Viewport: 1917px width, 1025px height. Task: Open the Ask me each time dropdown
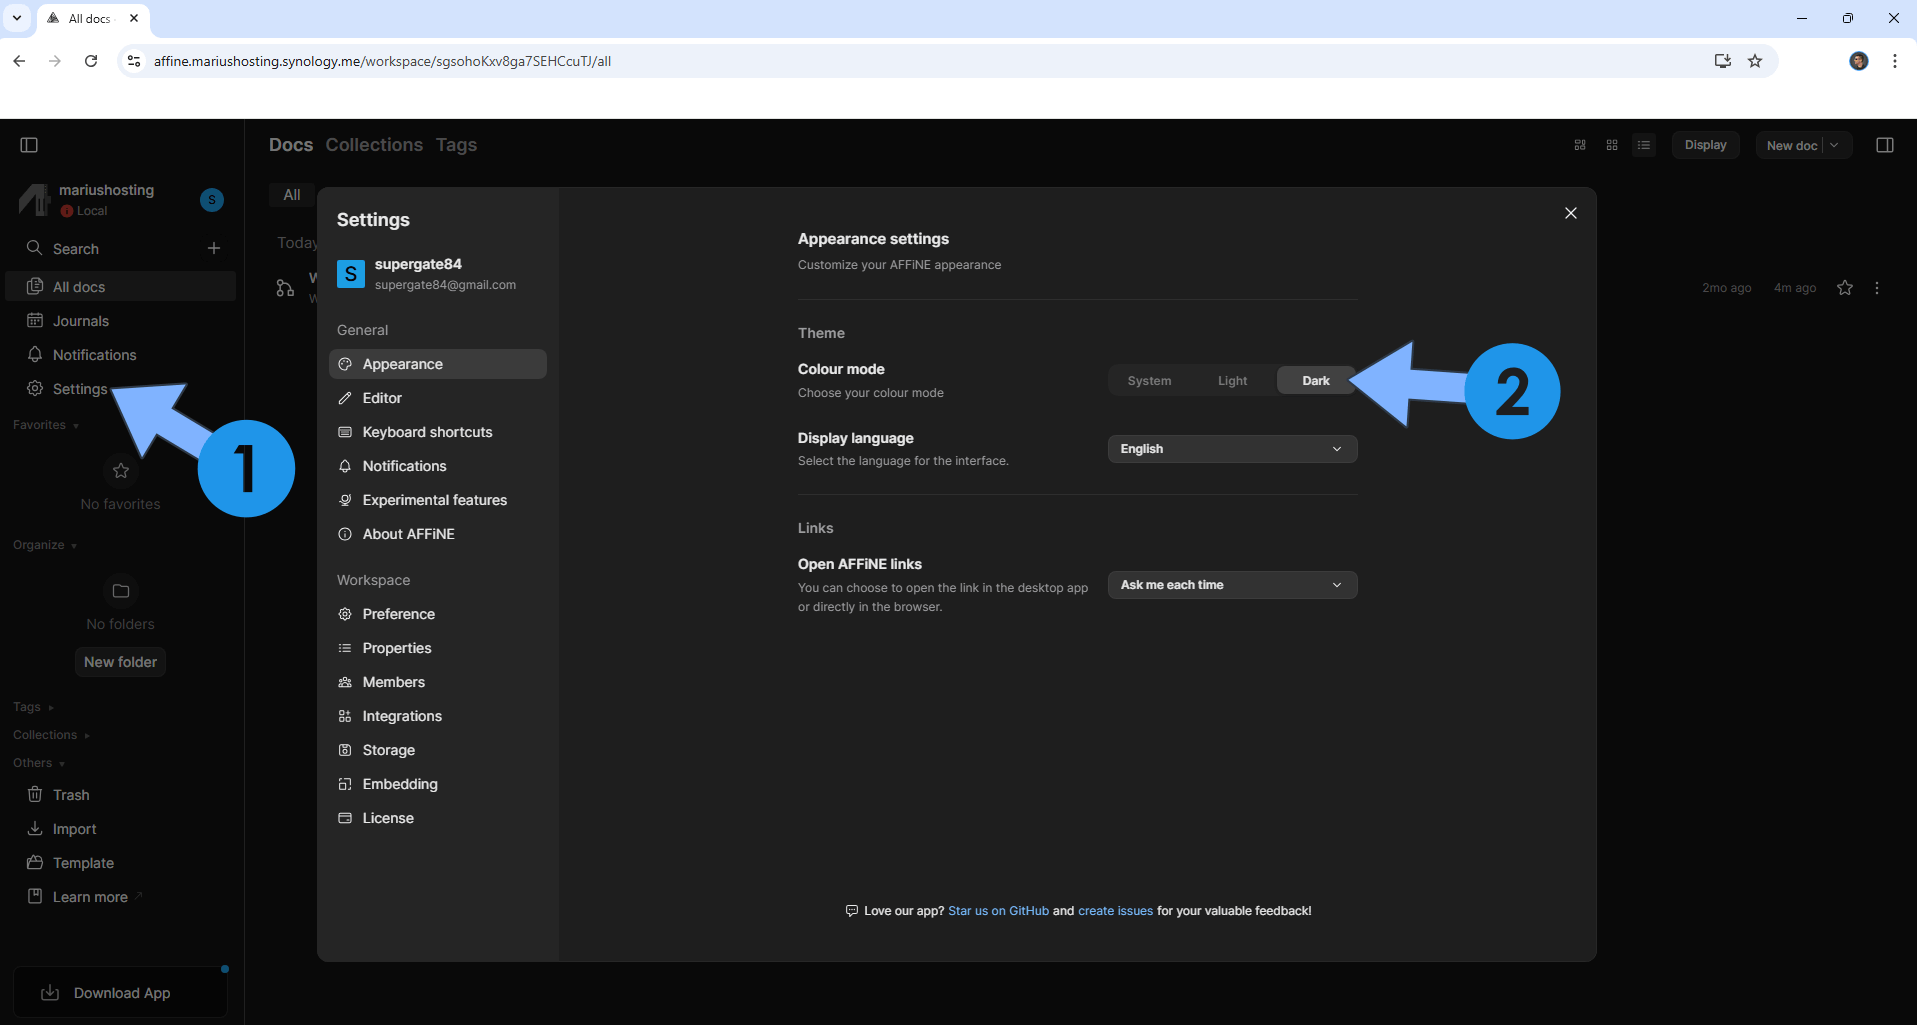pyautogui.click(x=1232, y=585)
